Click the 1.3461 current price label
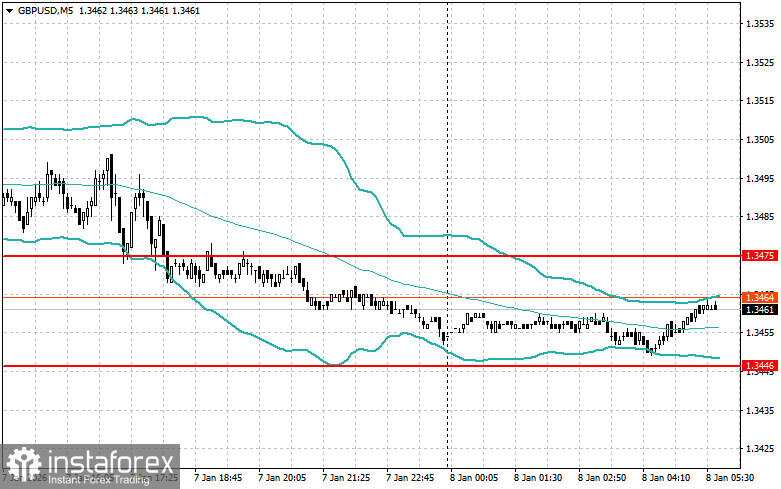The image size is (781, 489). 760,310
